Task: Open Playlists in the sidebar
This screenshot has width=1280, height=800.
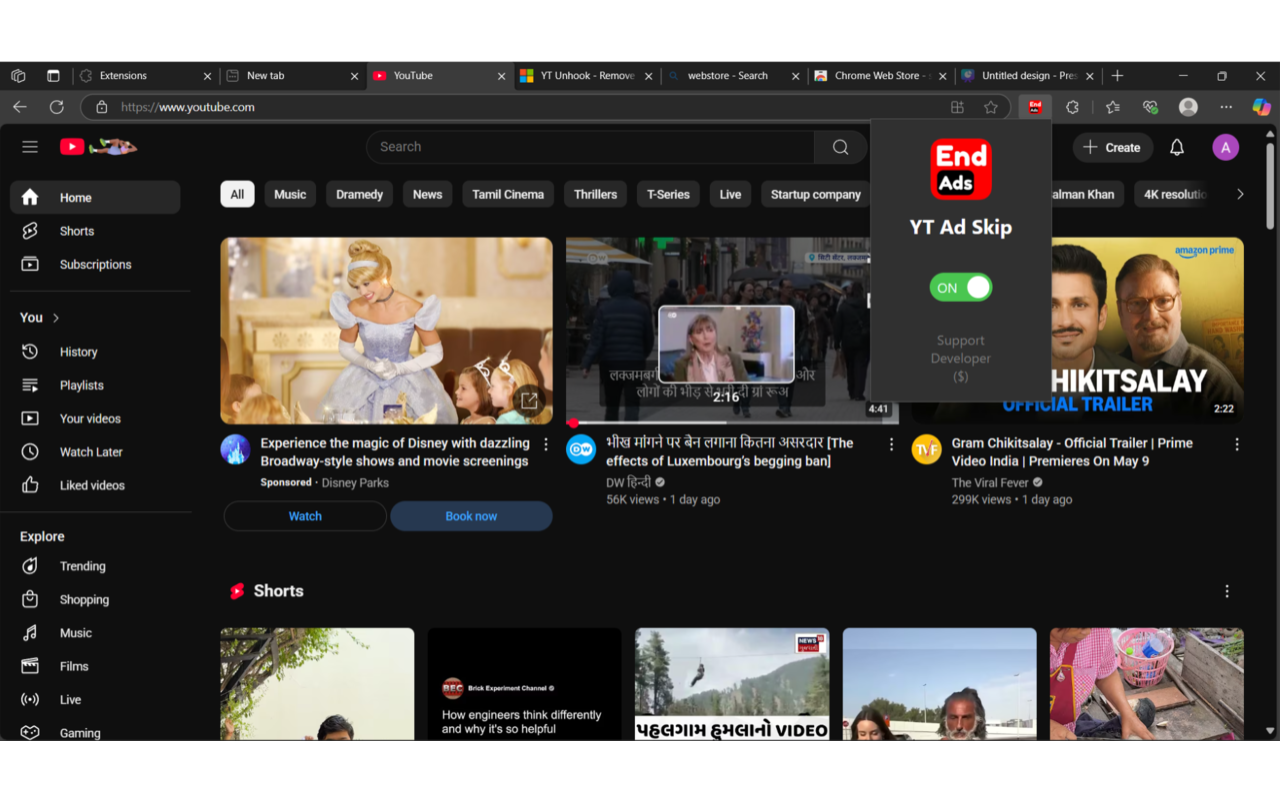Action: (95, 385)
